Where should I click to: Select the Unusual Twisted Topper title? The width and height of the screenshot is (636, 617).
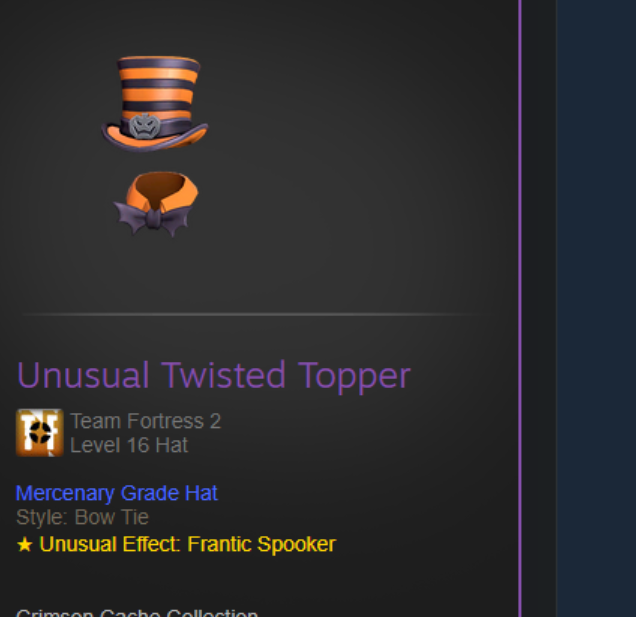coord(214,376)
